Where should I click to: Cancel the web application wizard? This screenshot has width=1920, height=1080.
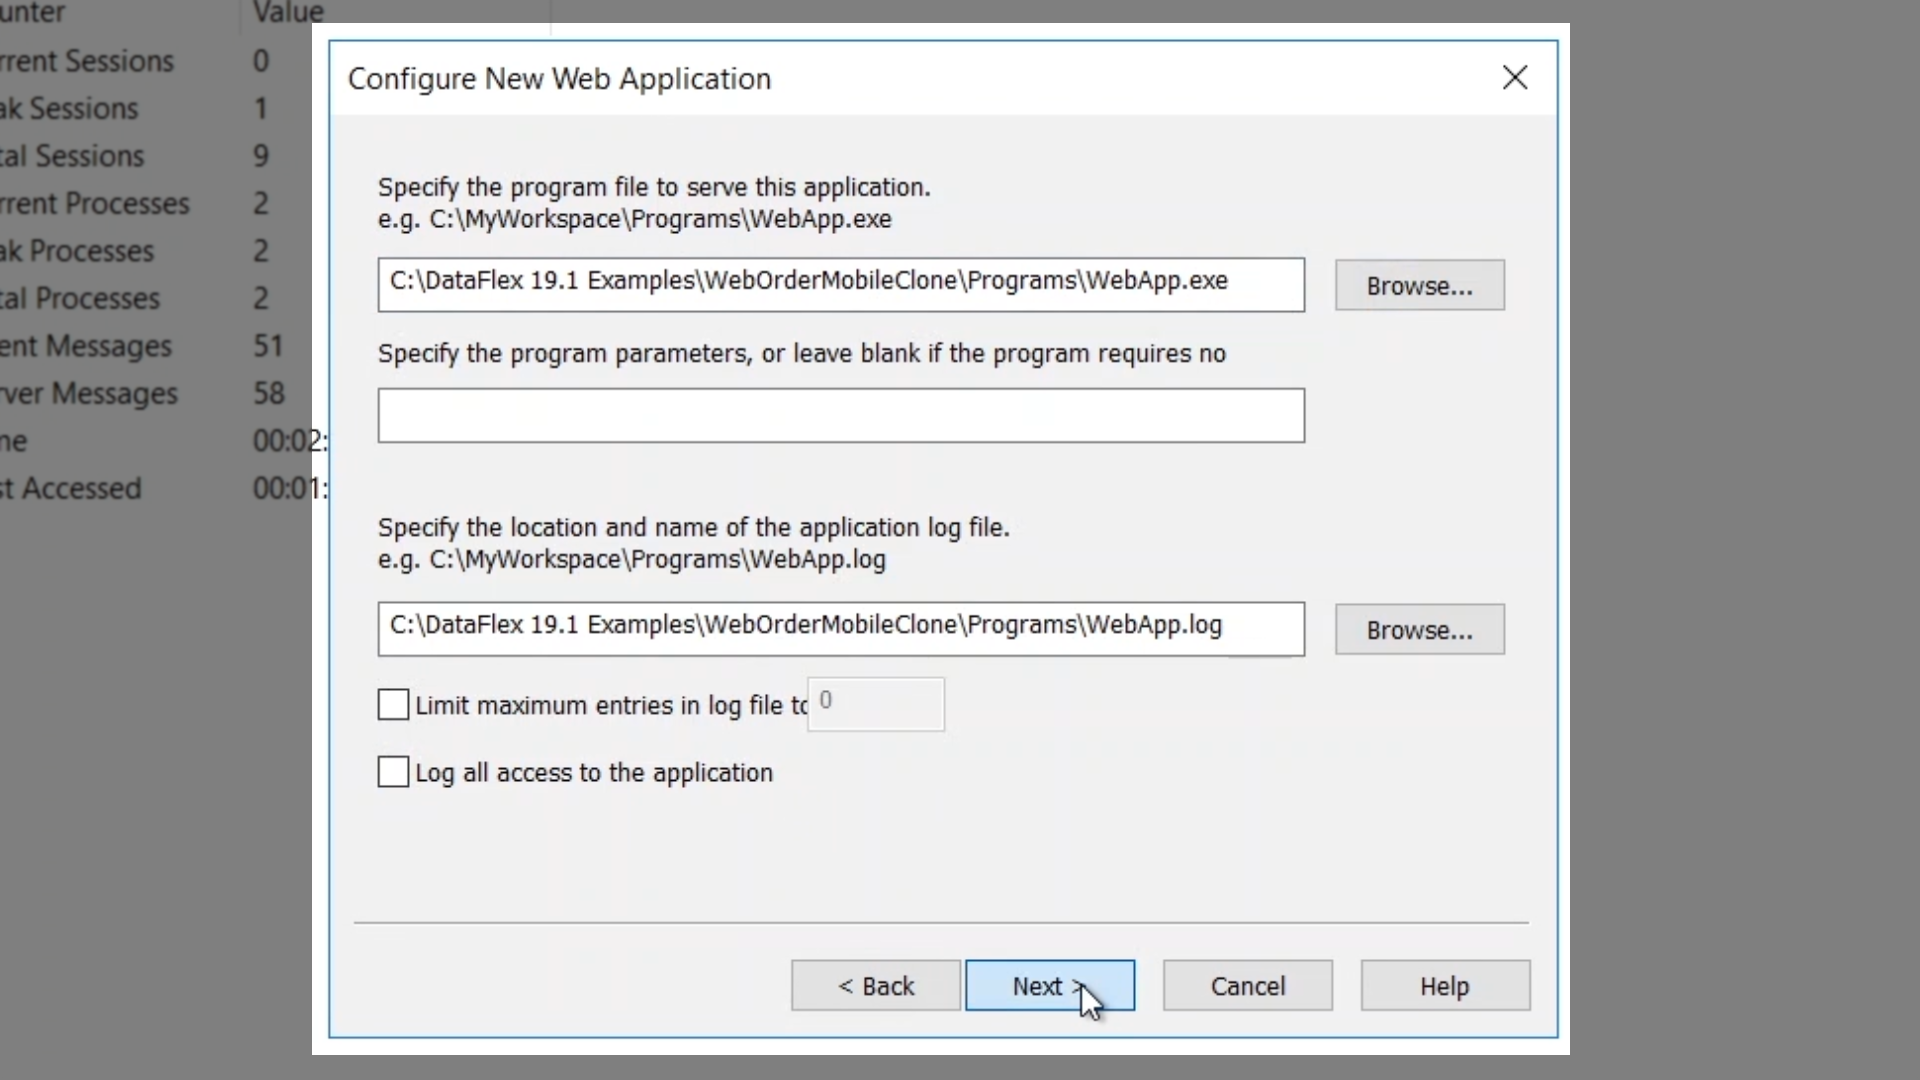tap(1247, 986)
